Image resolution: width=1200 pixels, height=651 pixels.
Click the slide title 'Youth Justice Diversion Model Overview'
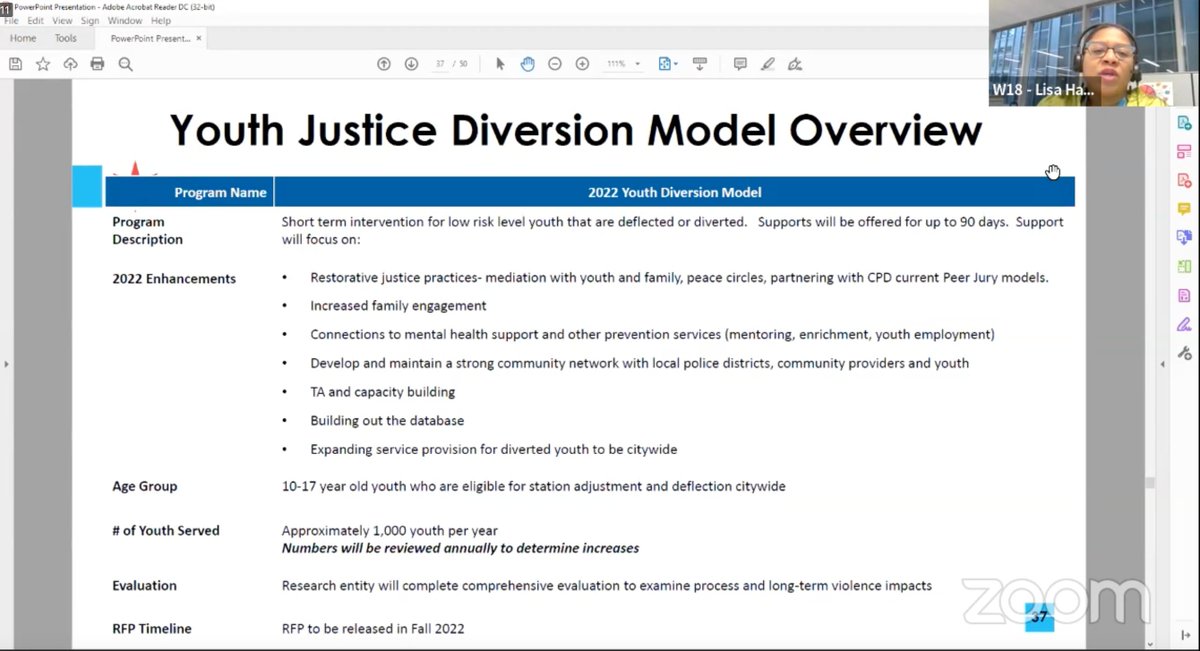coord(576,131)
